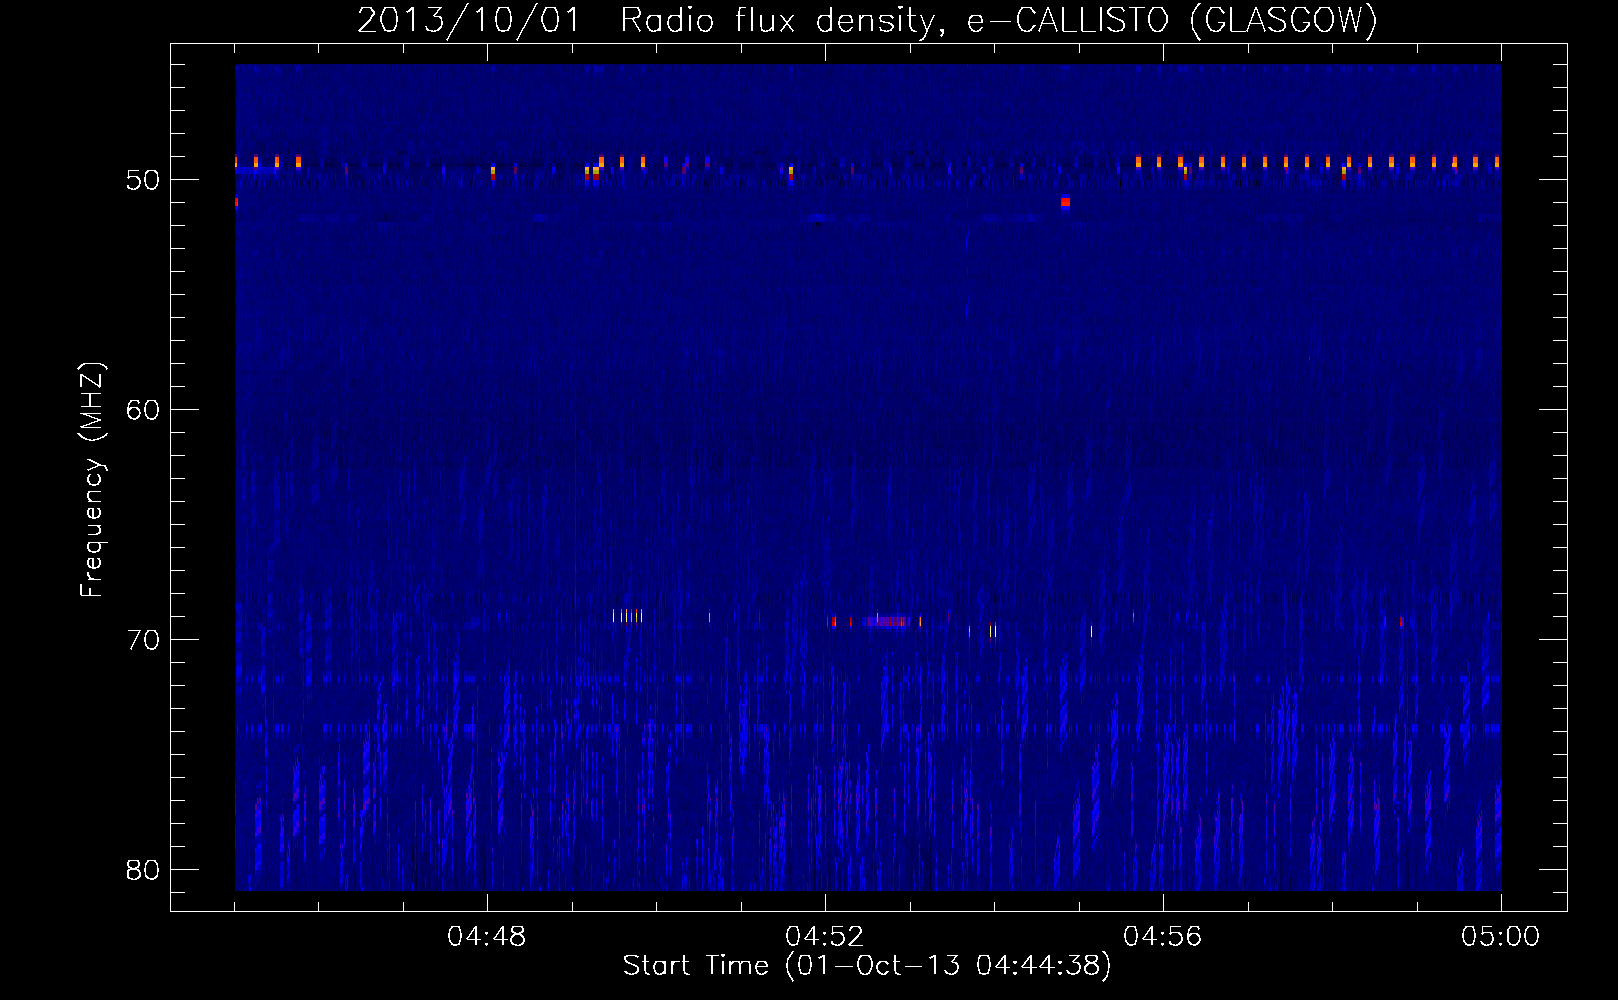Click the 05:00 time tick label

(1500, 937)
